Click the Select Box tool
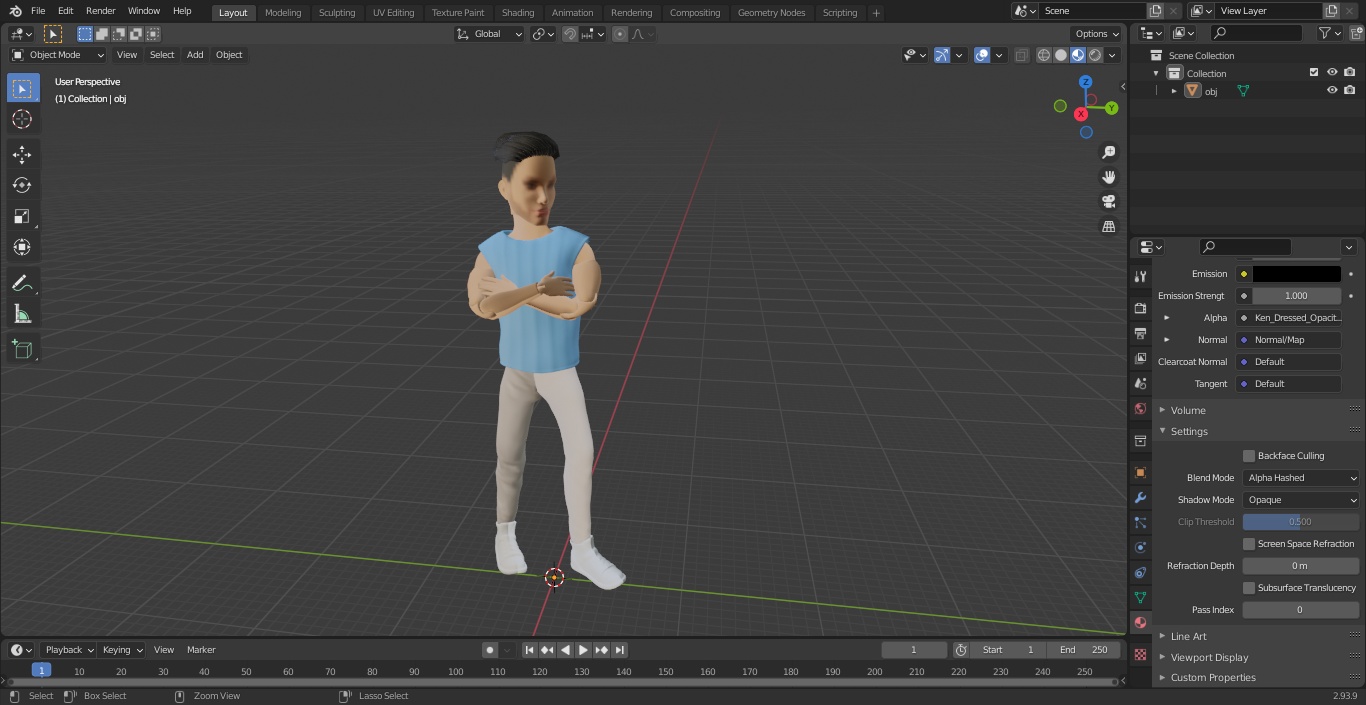 [x=22, y=88]
